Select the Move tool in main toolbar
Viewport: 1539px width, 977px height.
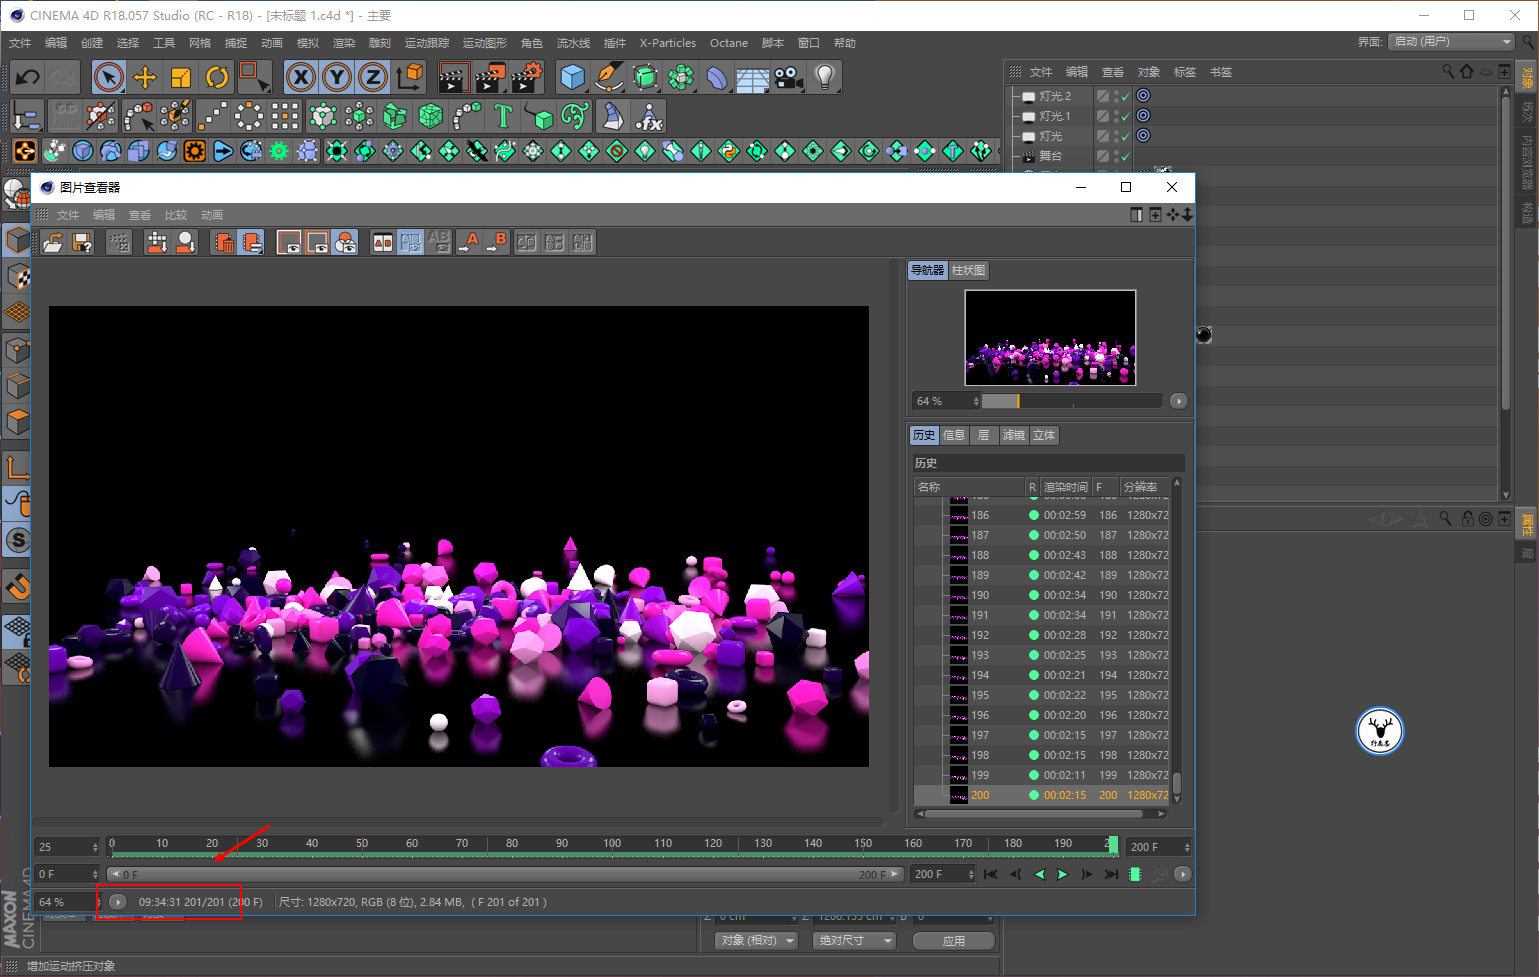click(x=145, y=78)
